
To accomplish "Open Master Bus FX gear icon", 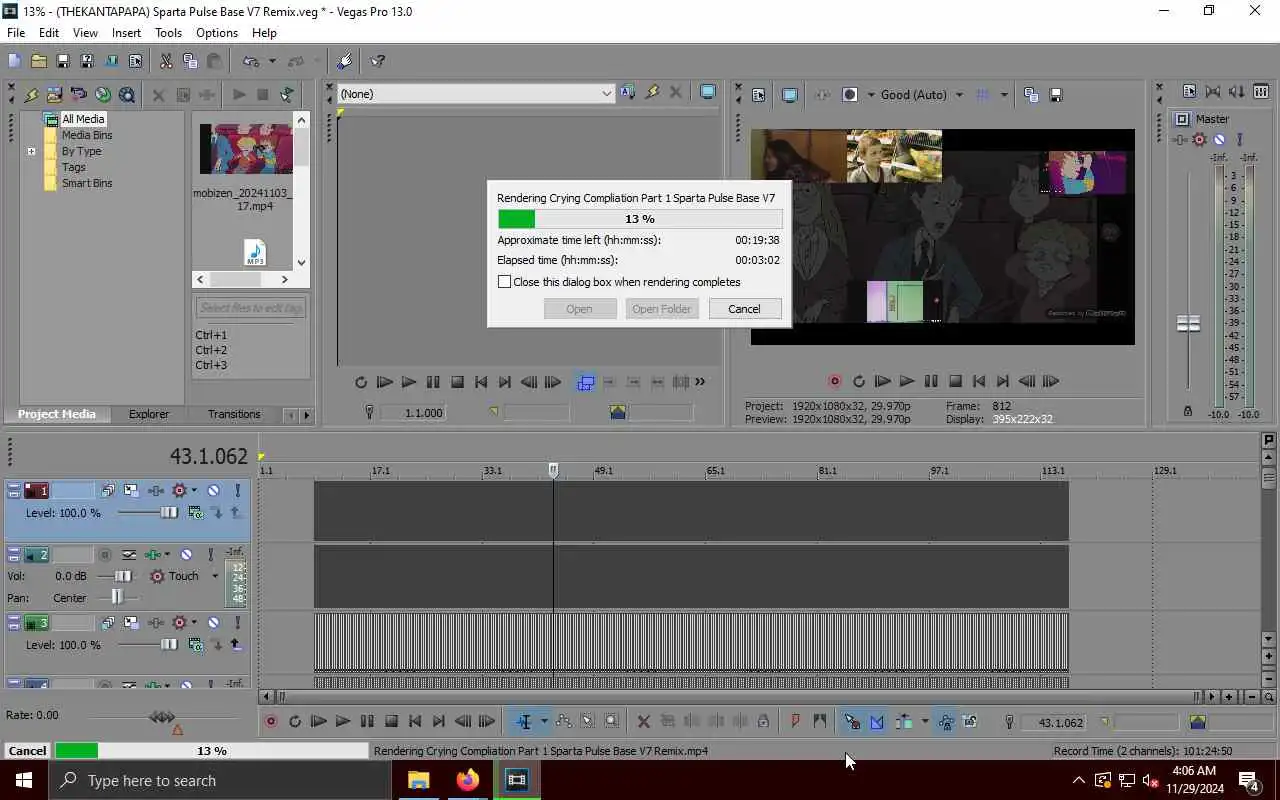I will point(1199,140).
